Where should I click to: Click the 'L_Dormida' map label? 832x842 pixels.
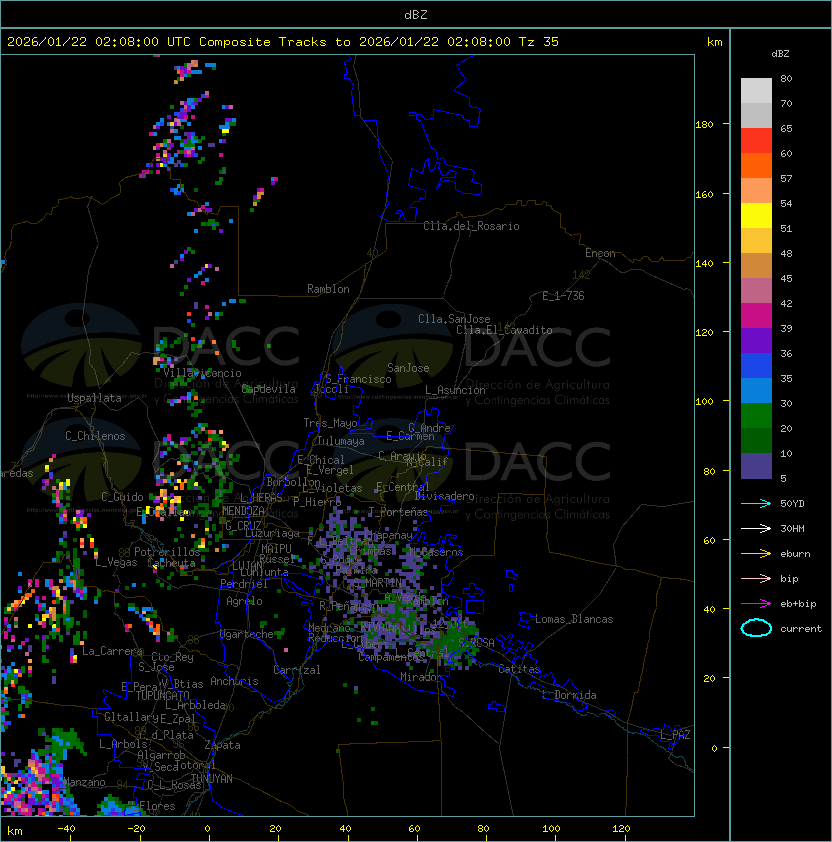coord(569,695)
